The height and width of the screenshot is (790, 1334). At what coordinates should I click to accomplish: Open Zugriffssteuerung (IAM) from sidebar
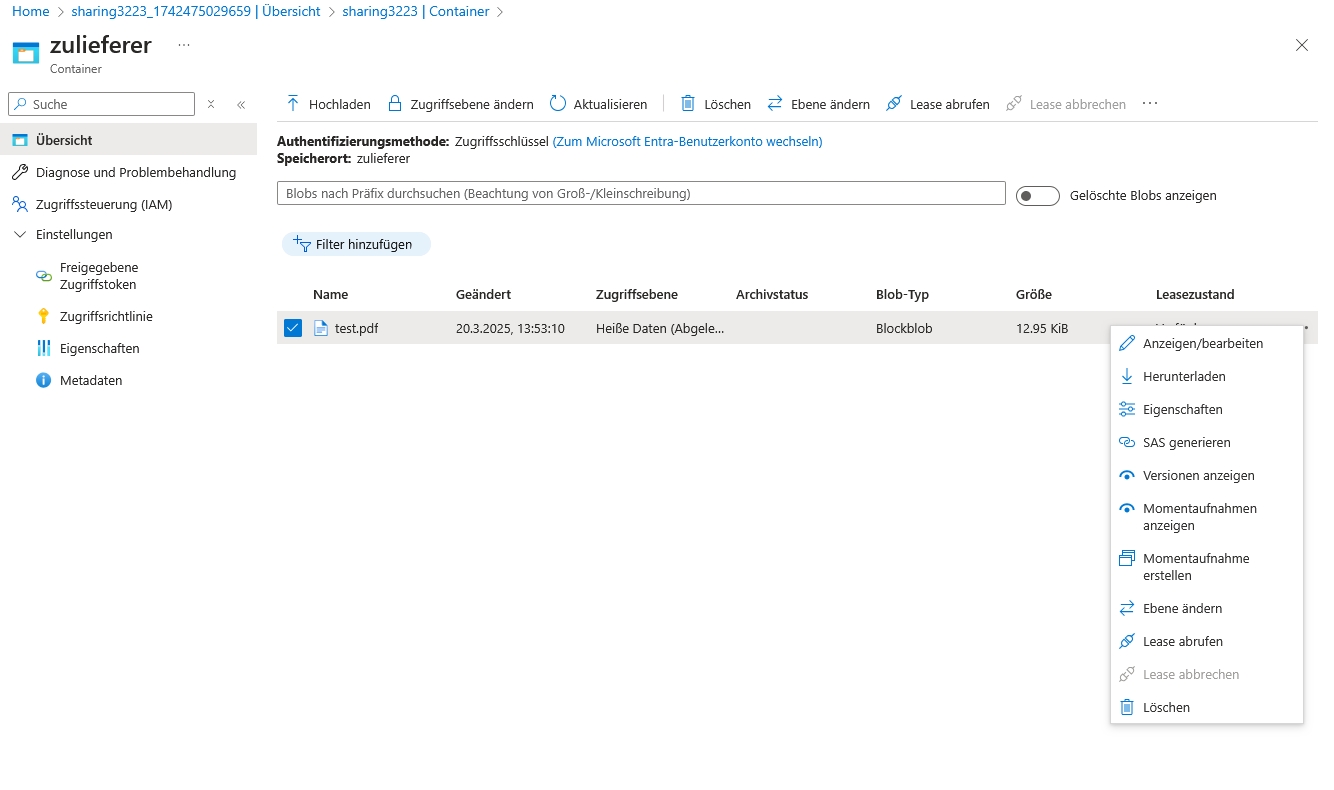click(103, 204)
